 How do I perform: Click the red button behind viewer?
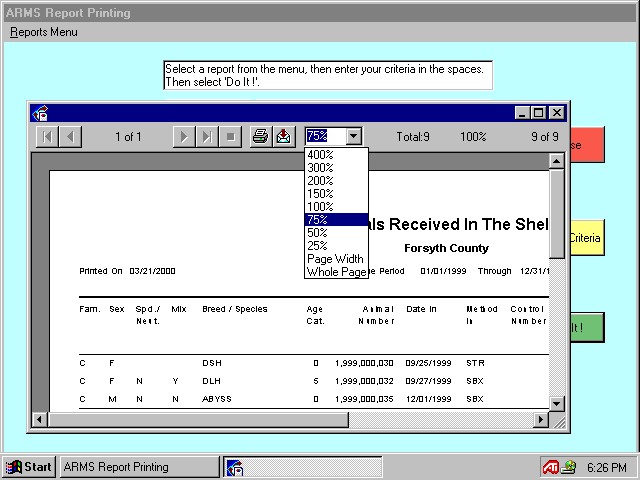click(x=587, y=145)
